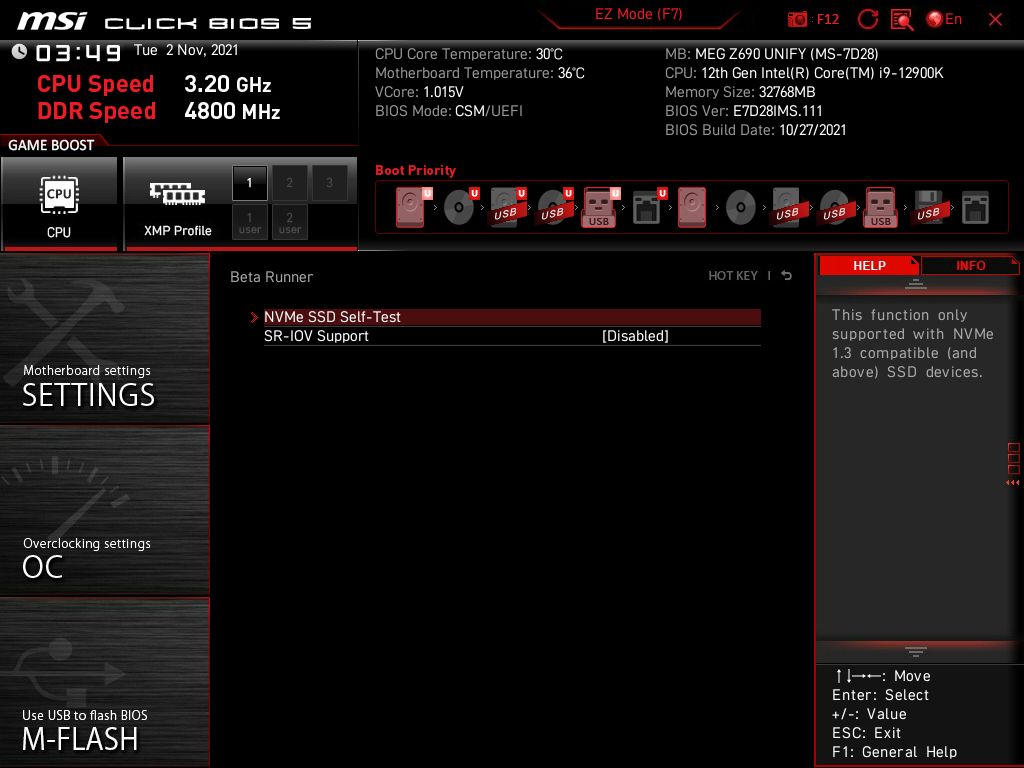Screen dimensions: 1024x768
Task: Switch to the INFO tab
Action: [970, 265]
